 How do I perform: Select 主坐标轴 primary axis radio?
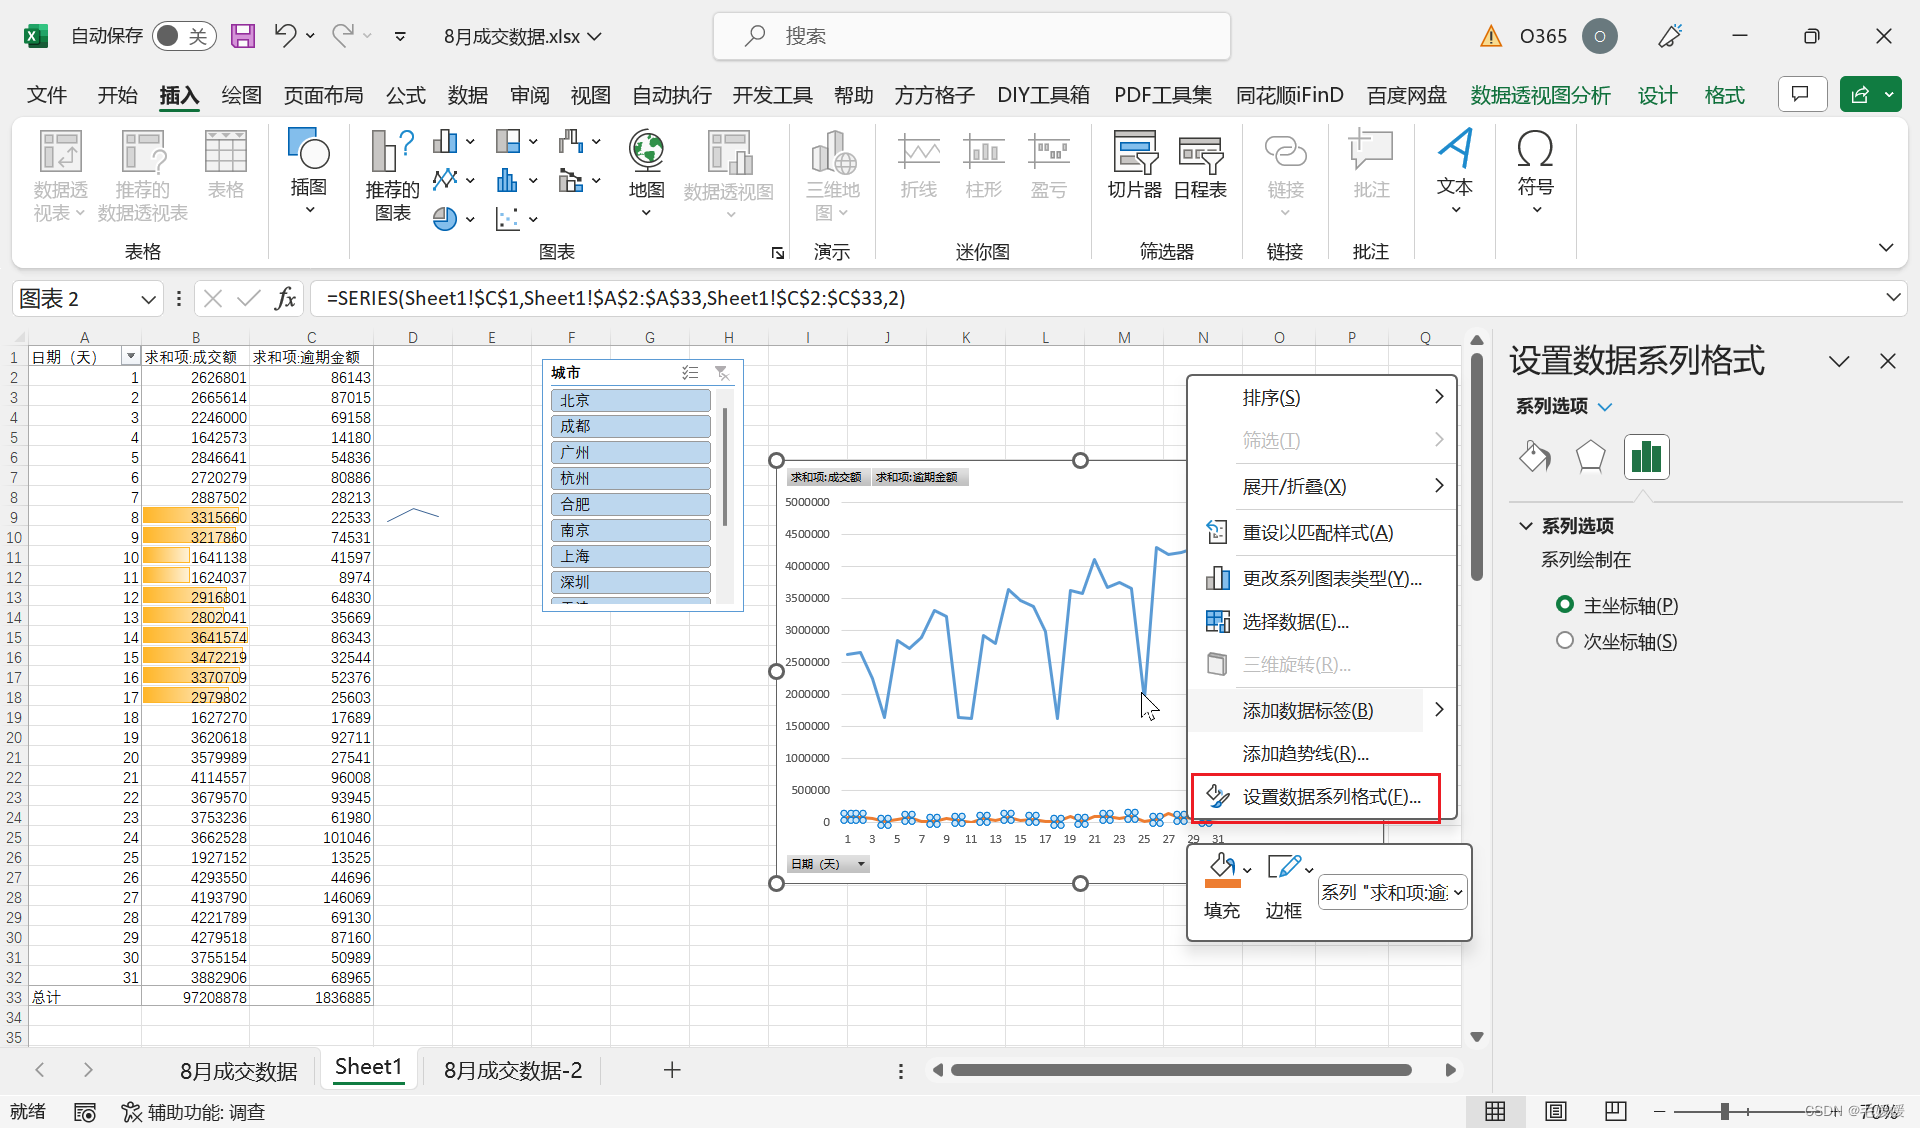[1565, 605]
